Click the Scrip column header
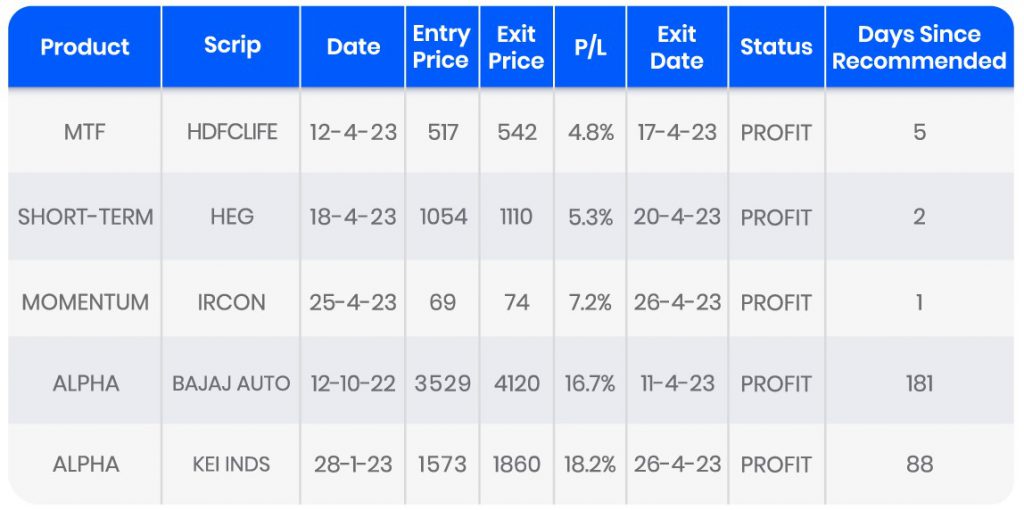Image resolution: width=1024 pixels, height=510 pixels. point(231,47)
